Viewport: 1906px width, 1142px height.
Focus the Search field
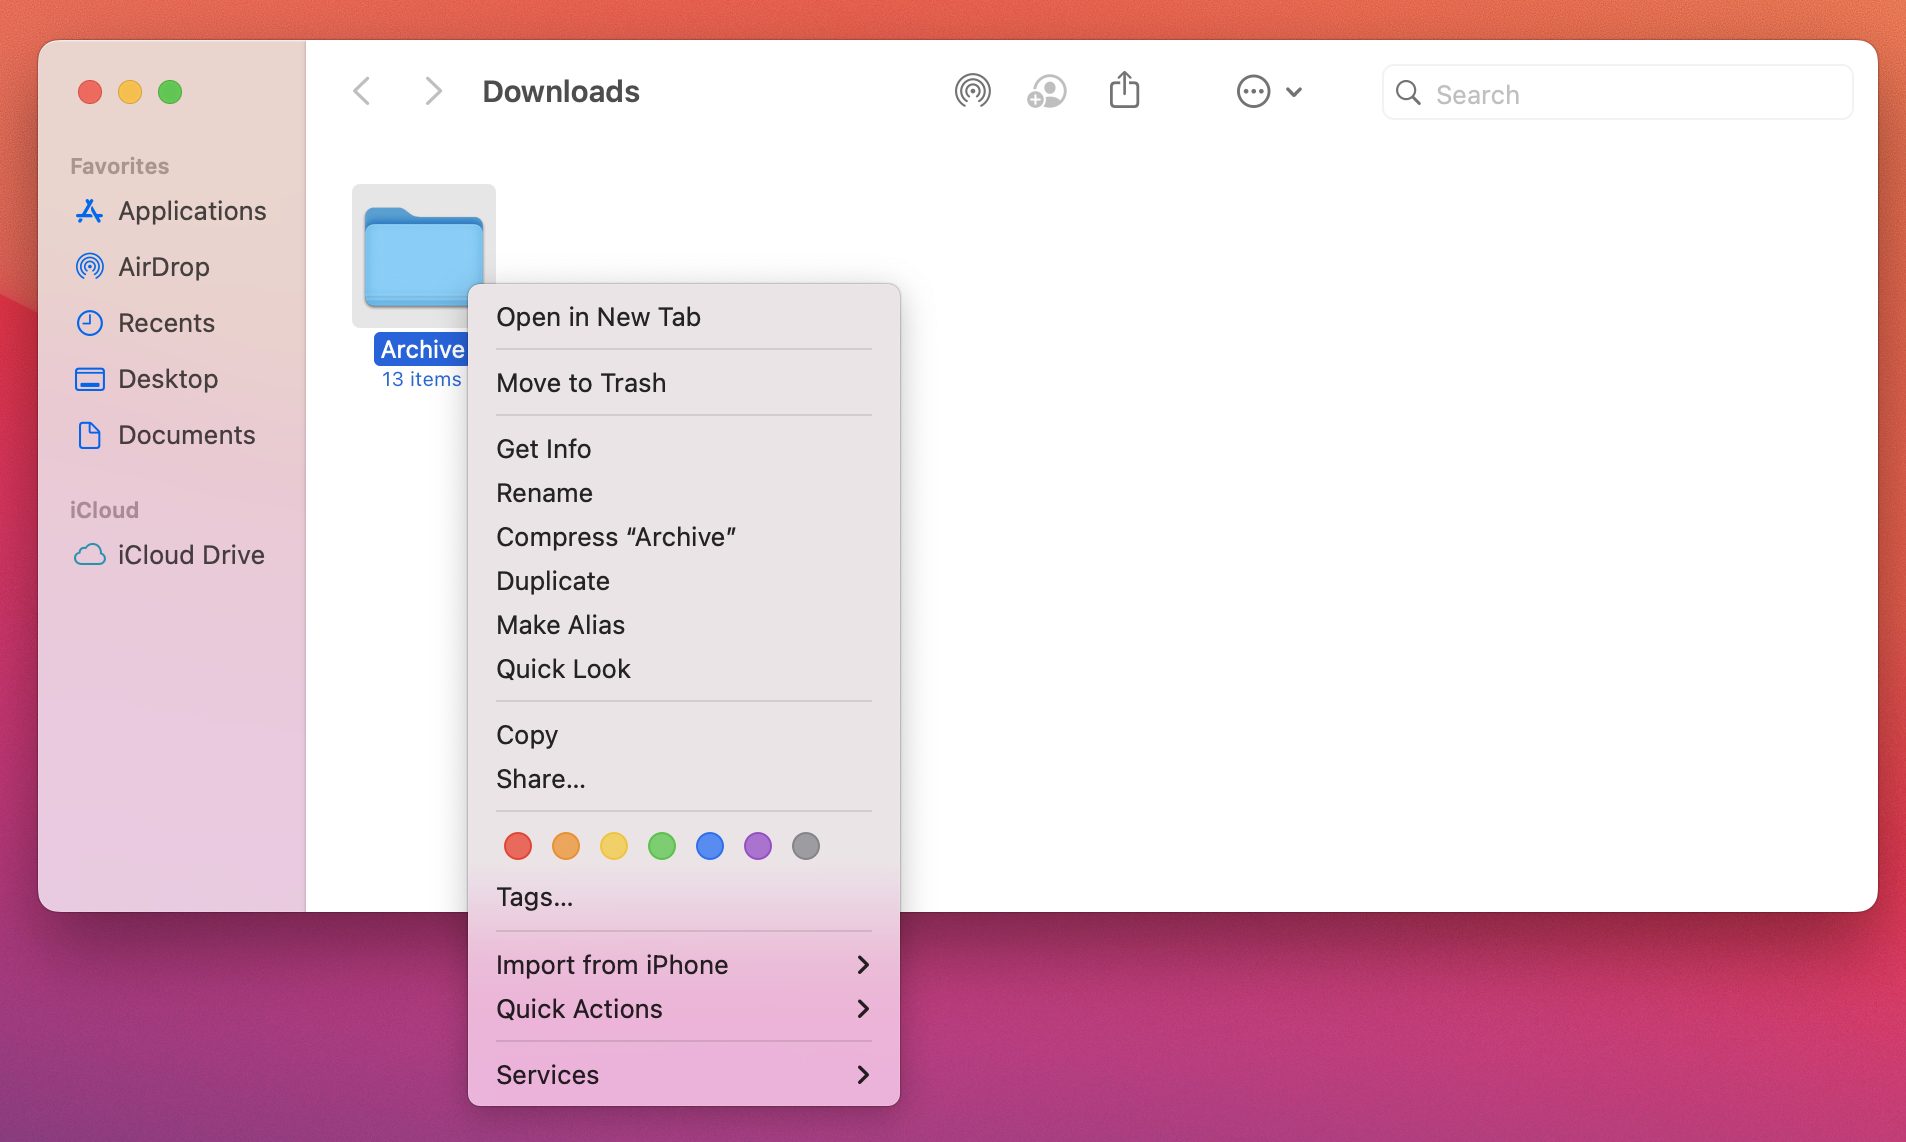click(1617, 93)
